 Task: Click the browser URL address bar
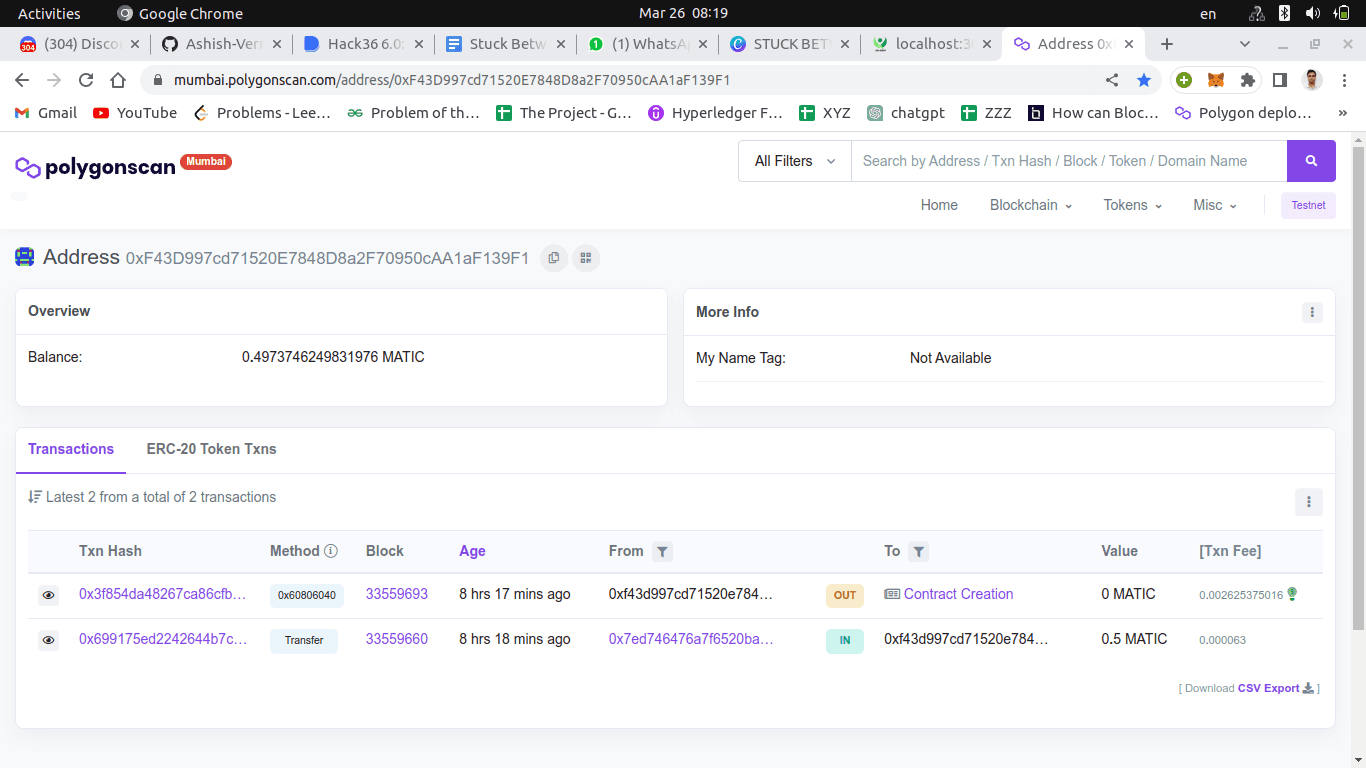[x=630, y=80]
